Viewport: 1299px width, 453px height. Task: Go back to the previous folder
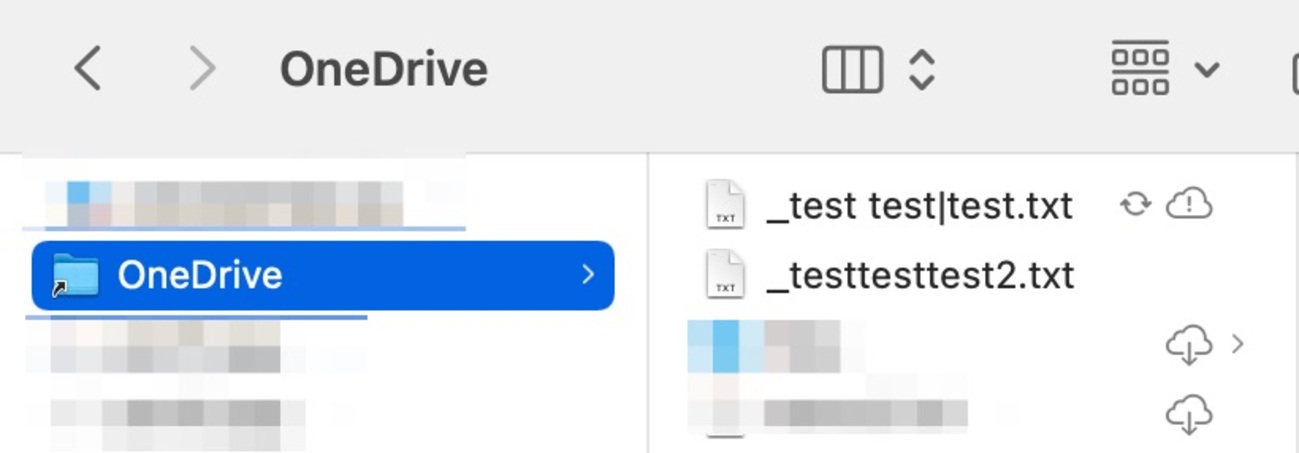point(88,70)
